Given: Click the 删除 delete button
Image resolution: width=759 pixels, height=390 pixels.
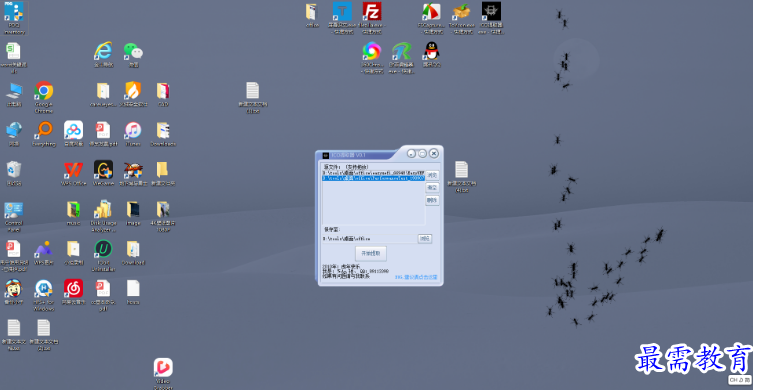Looking at the screenshot, I should point(432,200).
